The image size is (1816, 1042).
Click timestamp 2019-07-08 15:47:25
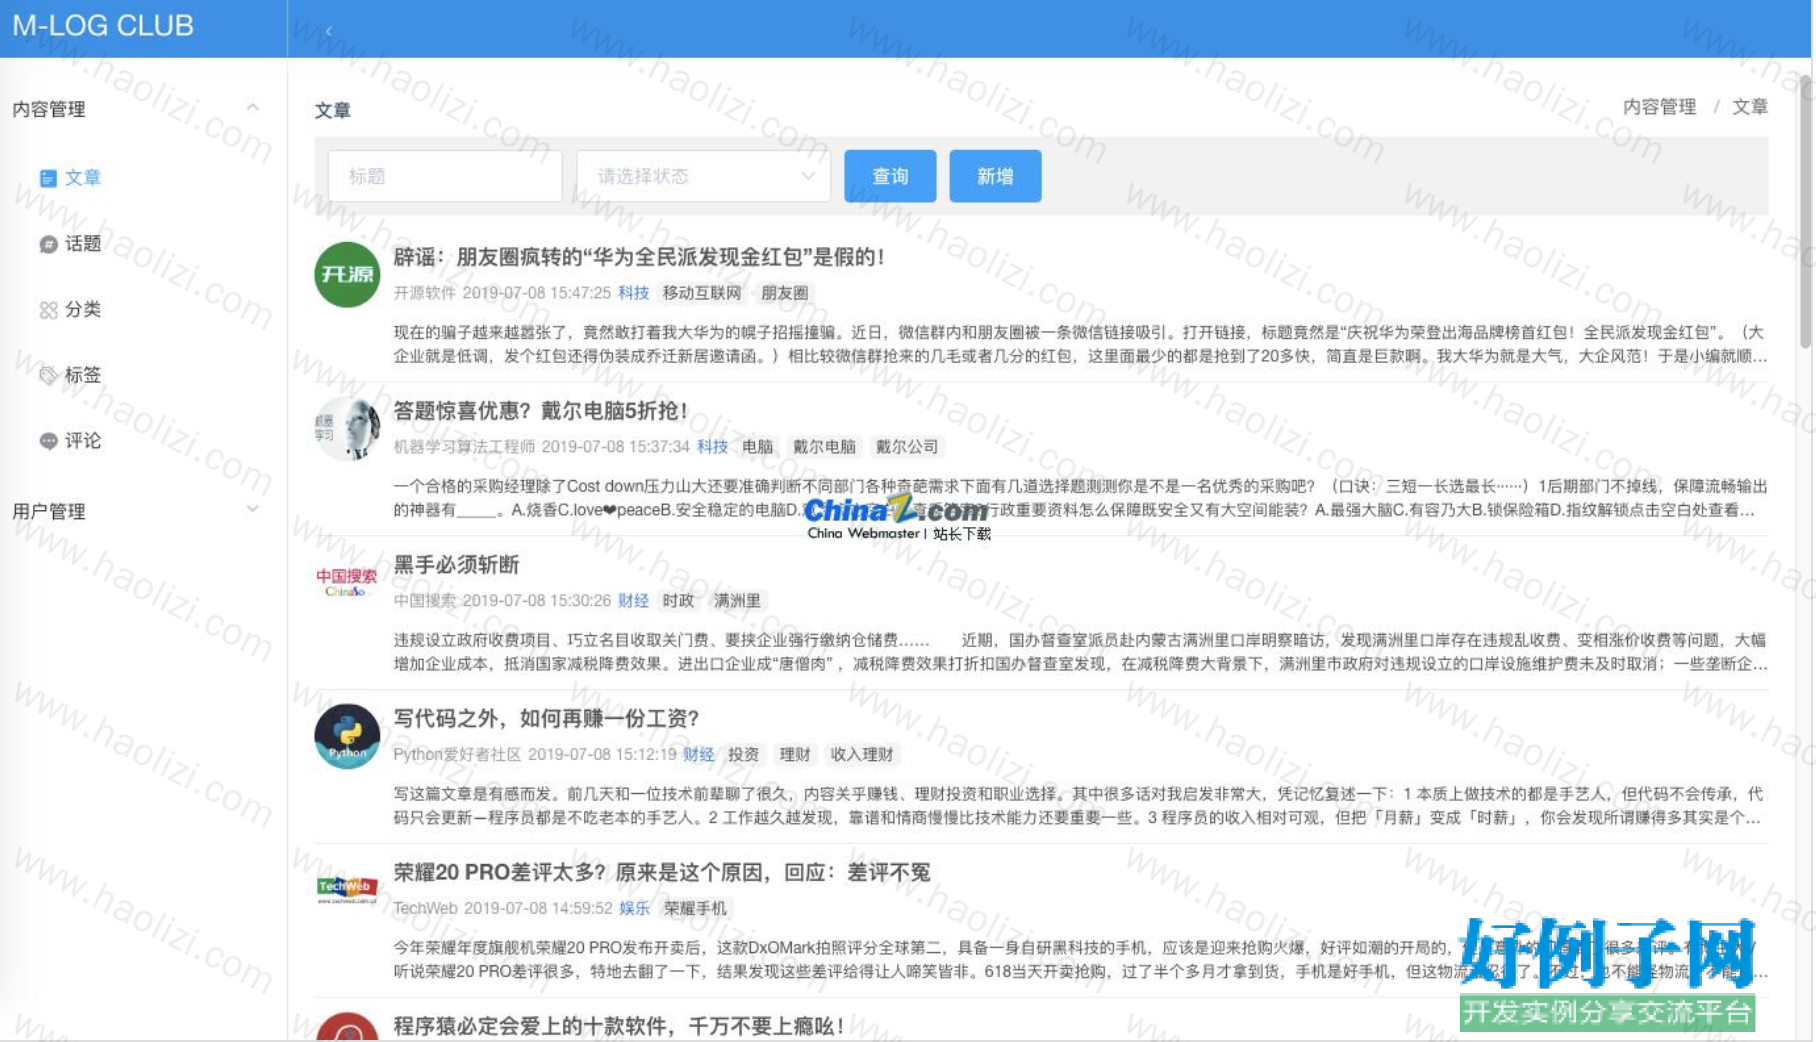(x=536, y=293)
